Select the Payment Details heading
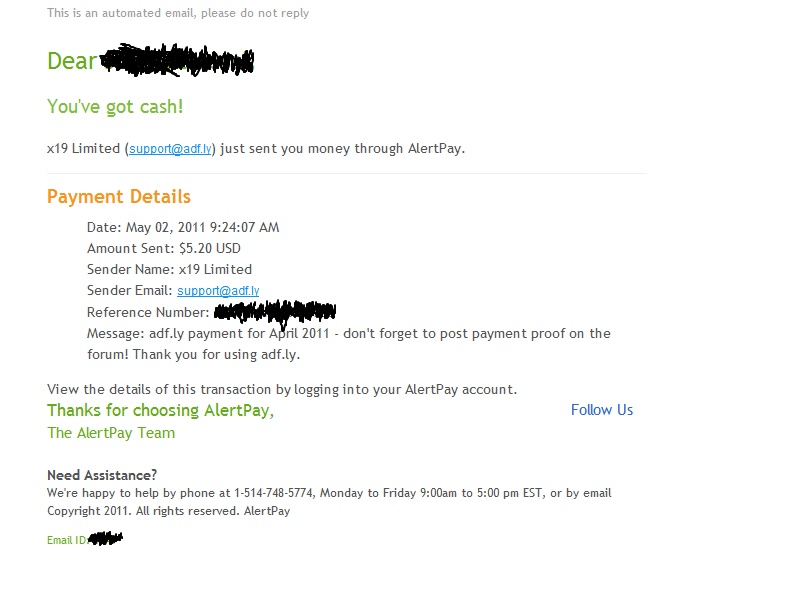Viewport: 807px width, 592px height. 119,197
